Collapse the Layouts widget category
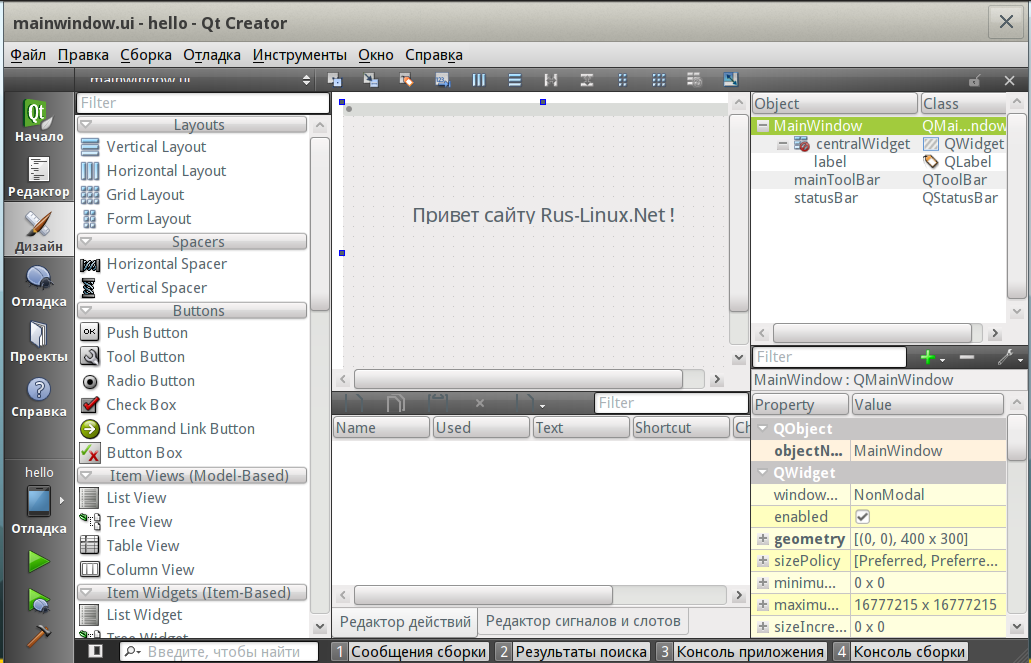The height and width of the screenshot is (663, 1031). click(86, 125)
